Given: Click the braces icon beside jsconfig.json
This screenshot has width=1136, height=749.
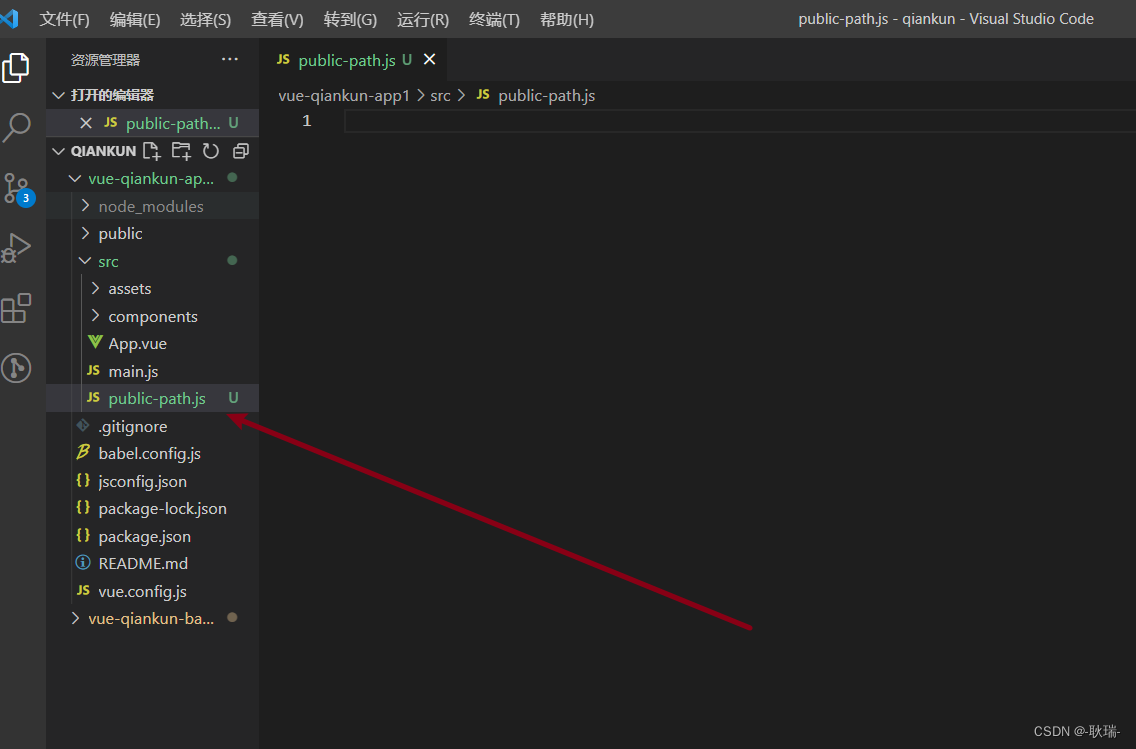Looking at the screenshot, I should click(x=83, y=480).
